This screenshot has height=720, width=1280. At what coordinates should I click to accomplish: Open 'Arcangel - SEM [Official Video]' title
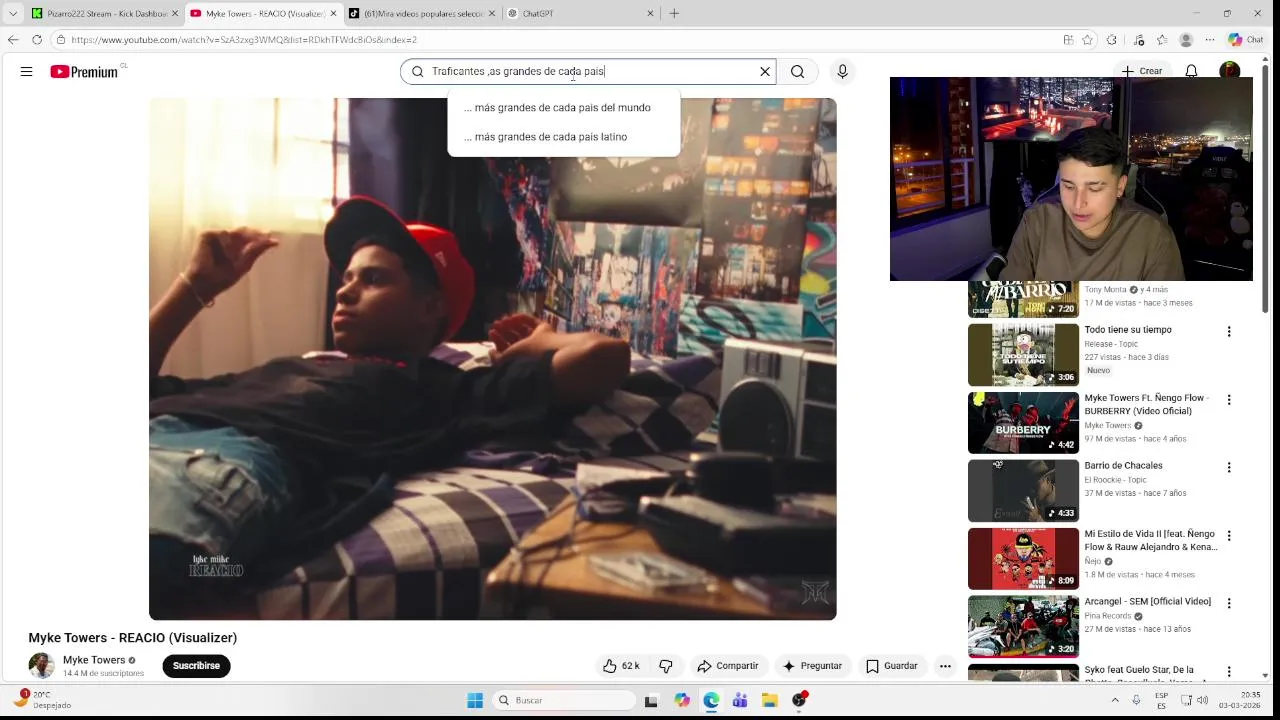click(1147, 602)
